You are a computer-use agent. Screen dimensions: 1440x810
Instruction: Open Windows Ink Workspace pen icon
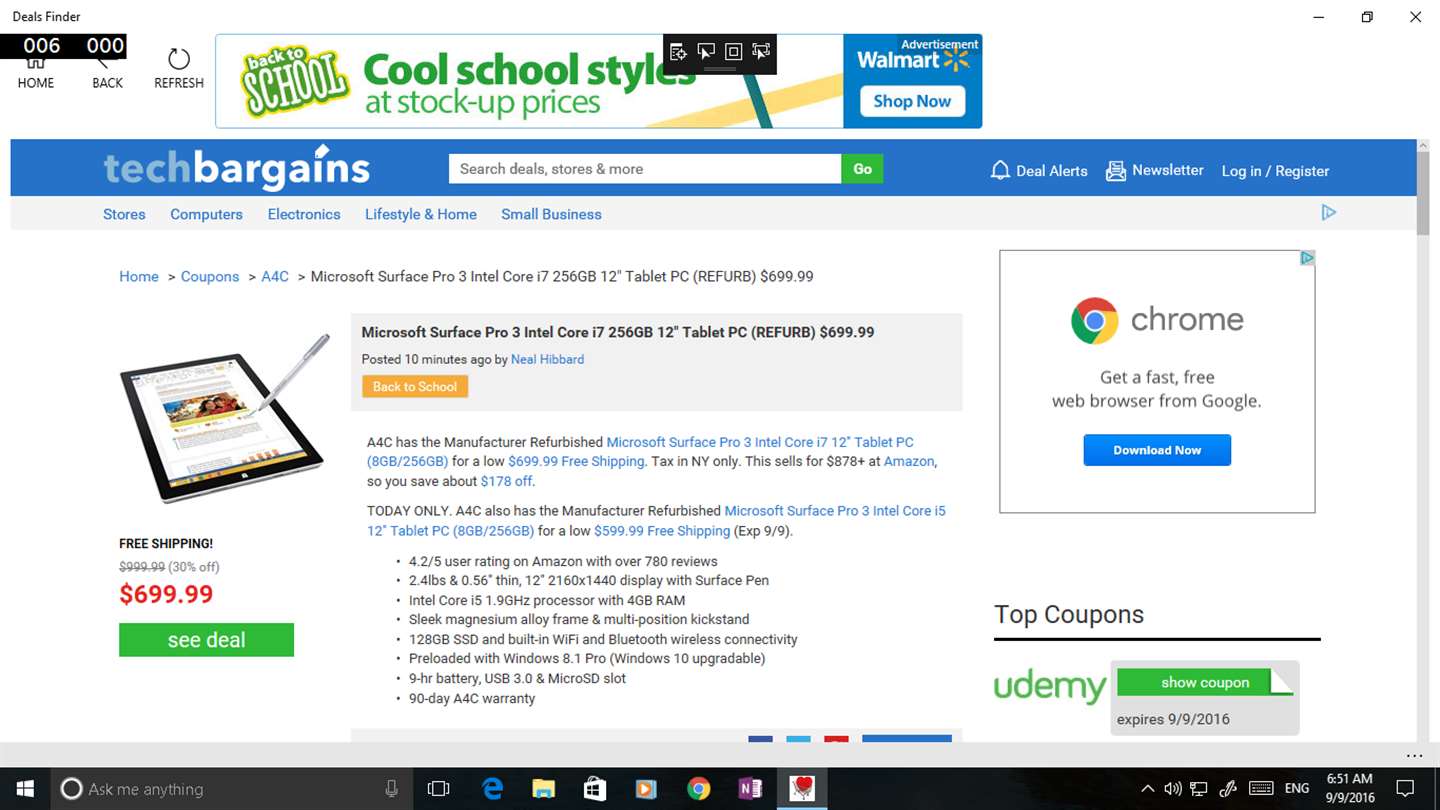(1229, 789)
